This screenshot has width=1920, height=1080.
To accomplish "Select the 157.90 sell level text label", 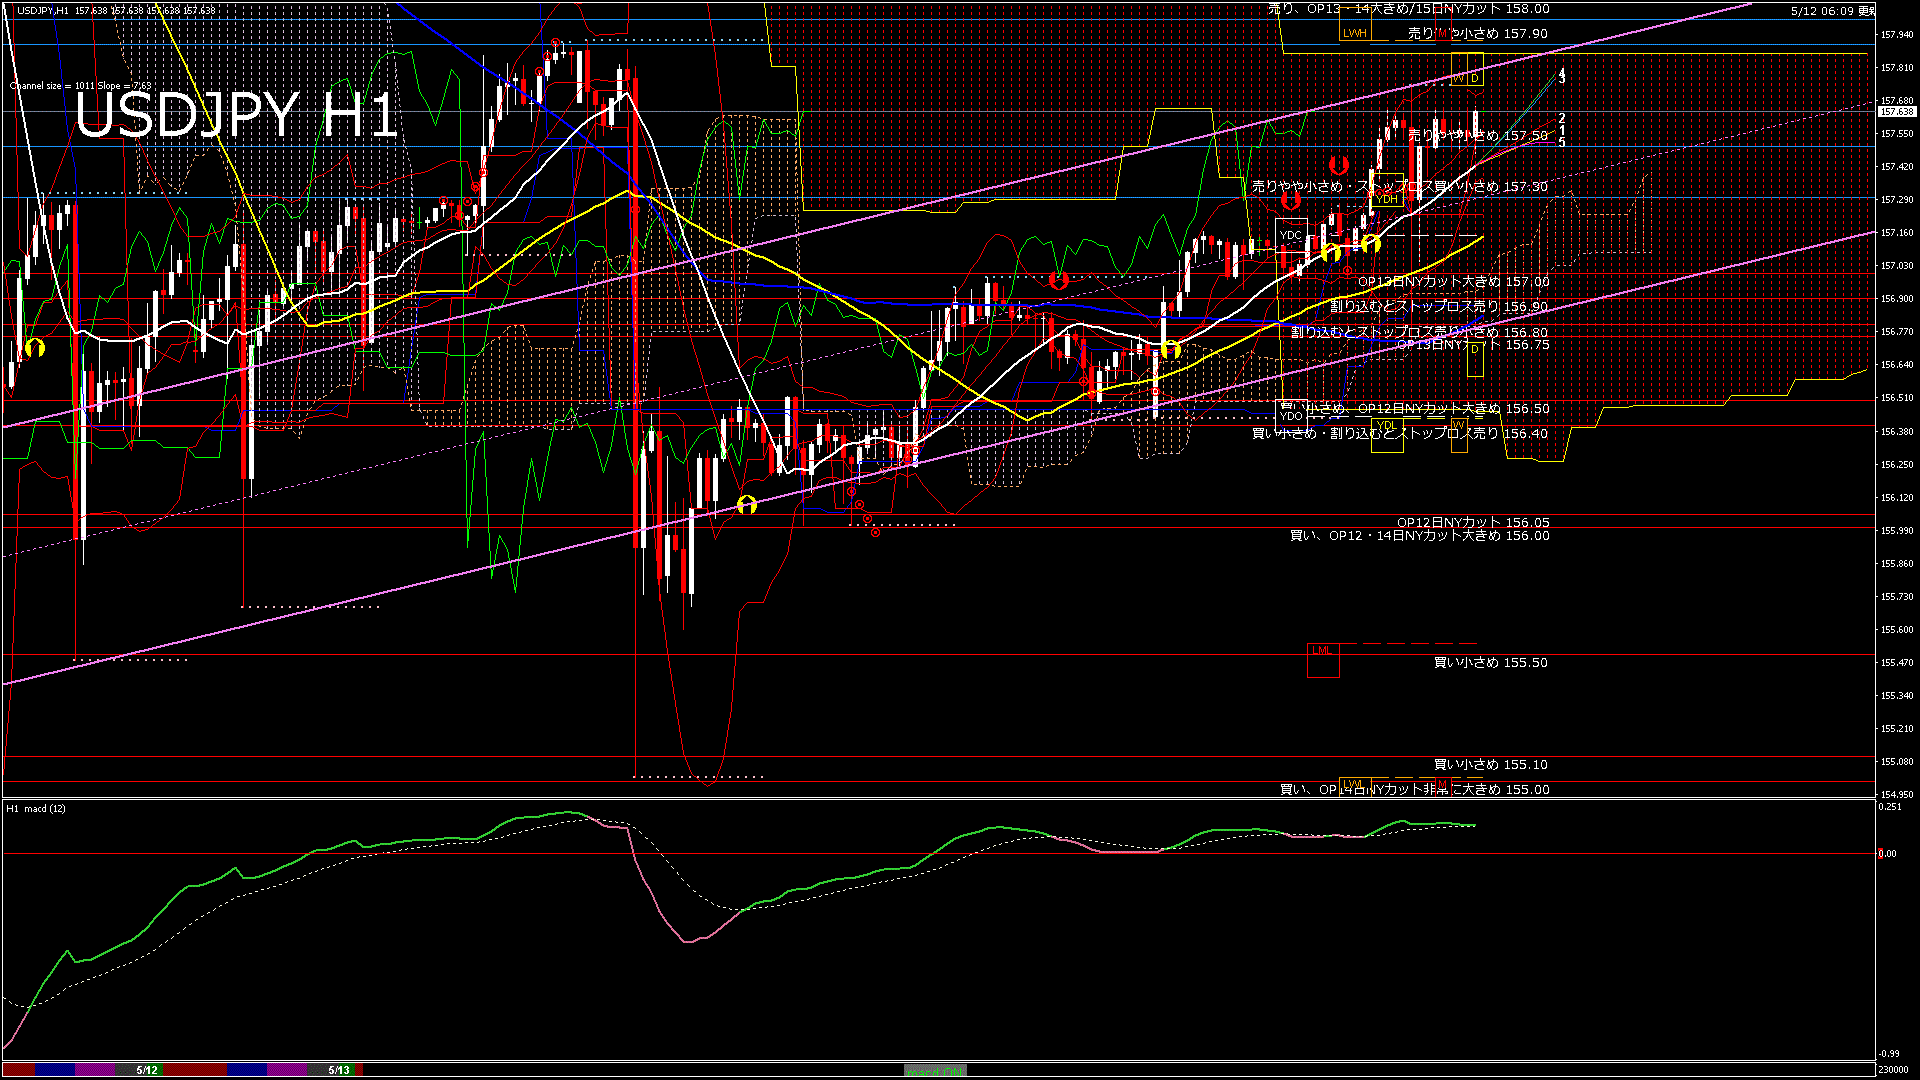I will [x=1478, y=34].
